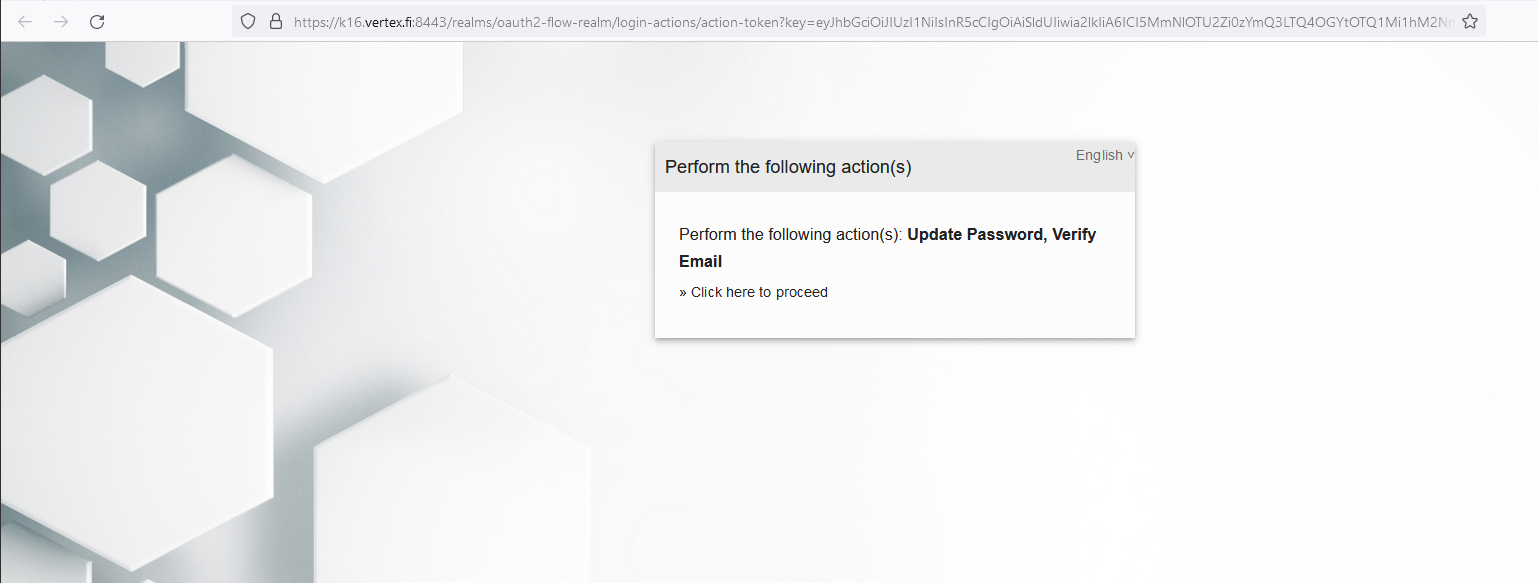Go back using the browser back arrow
Image resolution: width=1538 pixels, height=583 pixels.
click(26, 22)
